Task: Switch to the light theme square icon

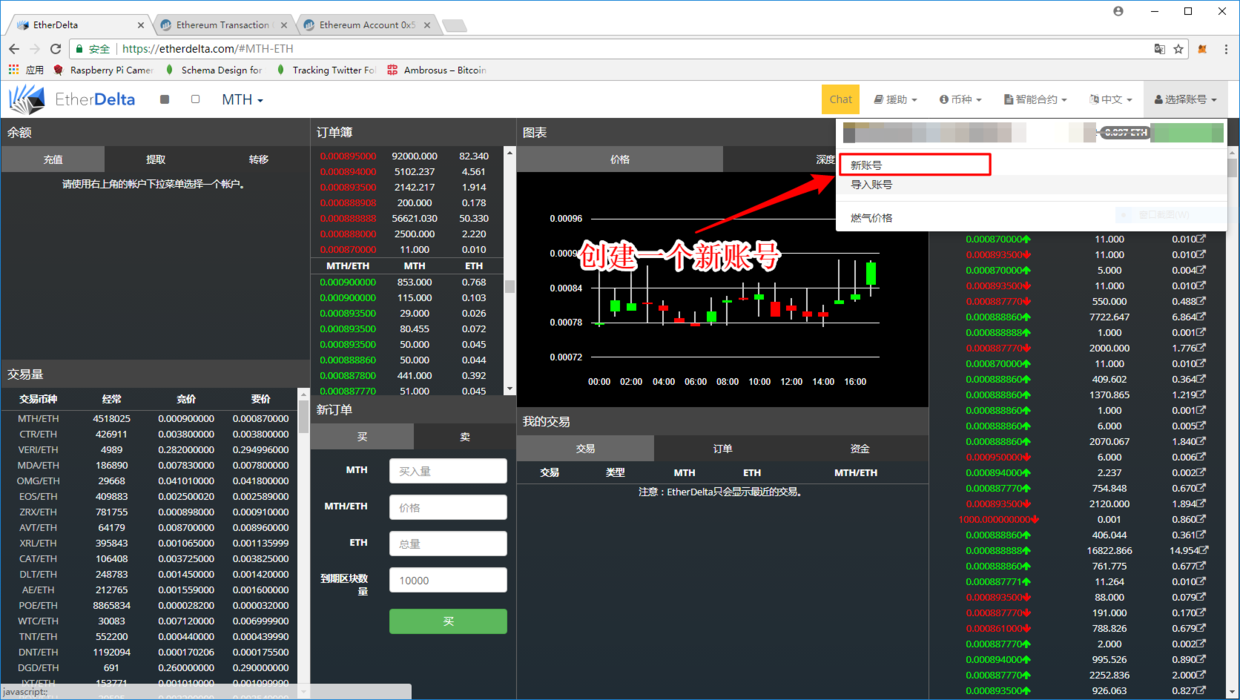Action: tap(195, 99)
